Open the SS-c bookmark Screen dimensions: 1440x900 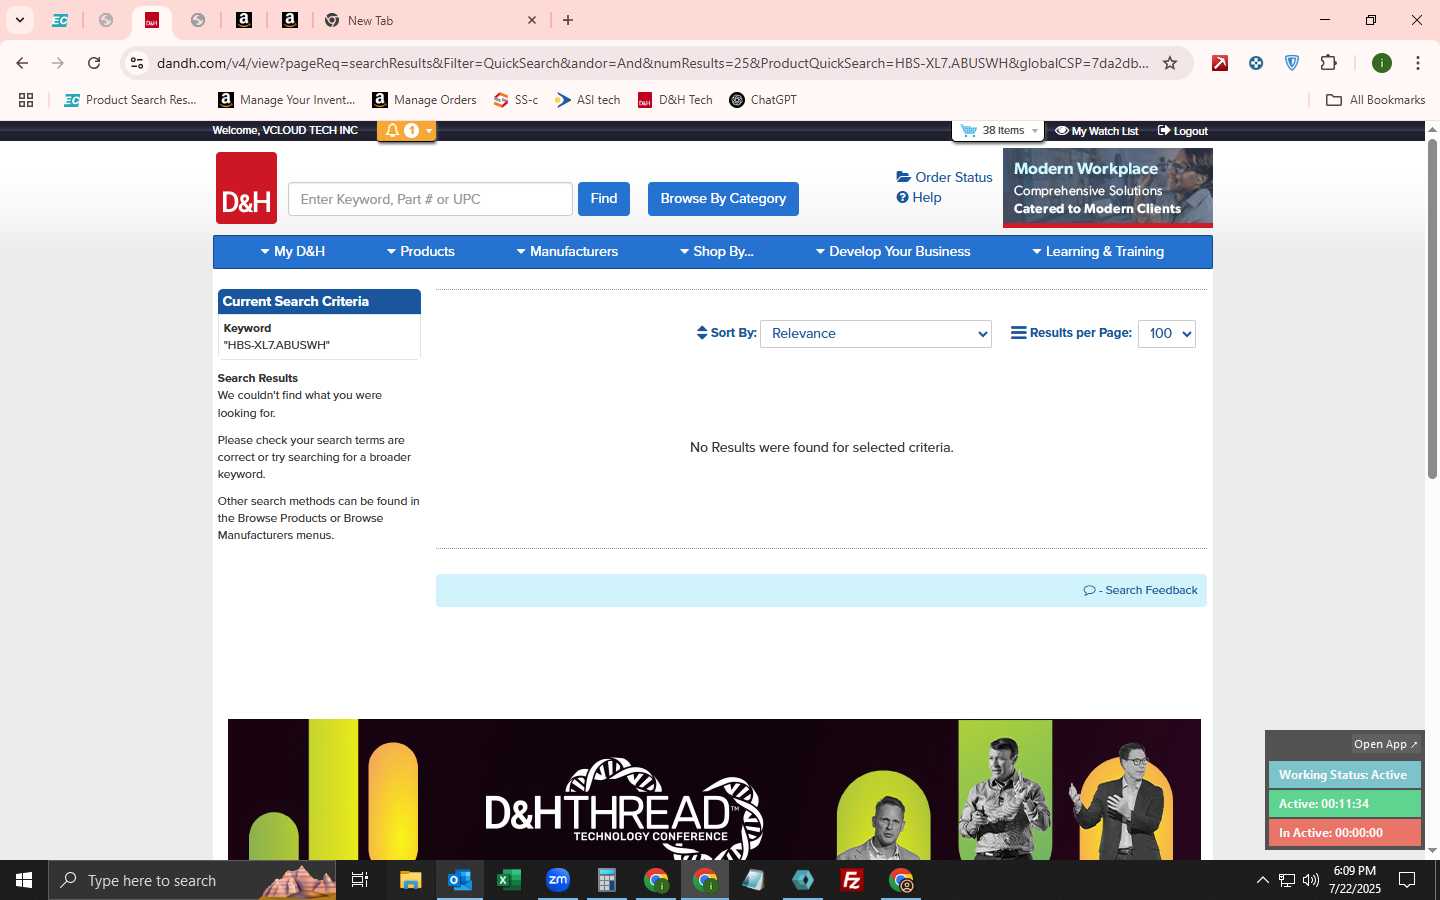(x=516, y=100)
